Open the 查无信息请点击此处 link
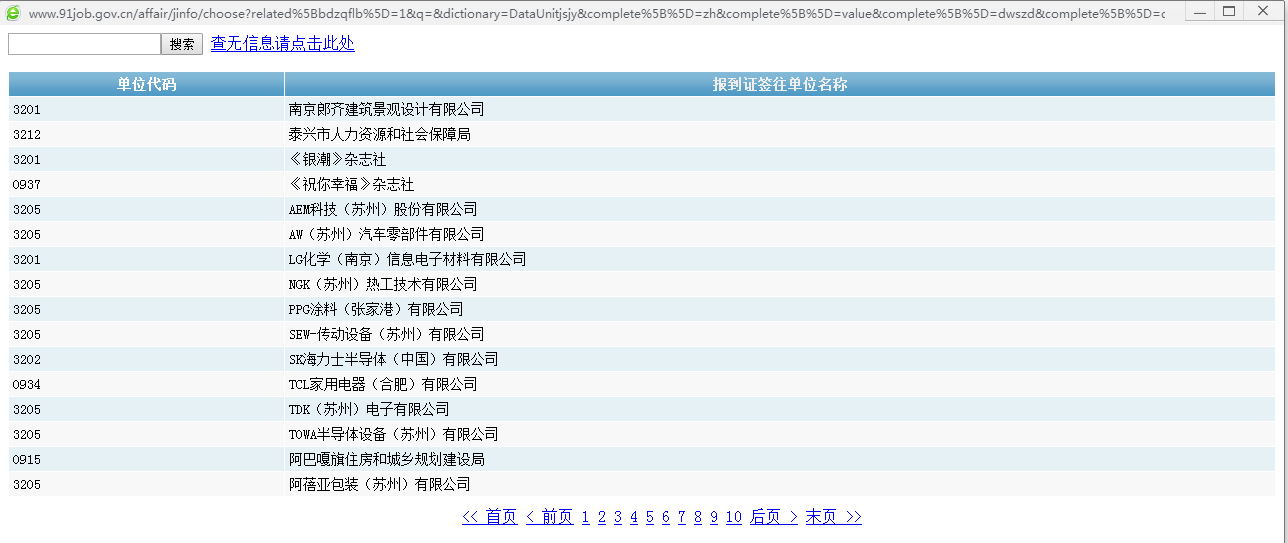 (282, 44)
